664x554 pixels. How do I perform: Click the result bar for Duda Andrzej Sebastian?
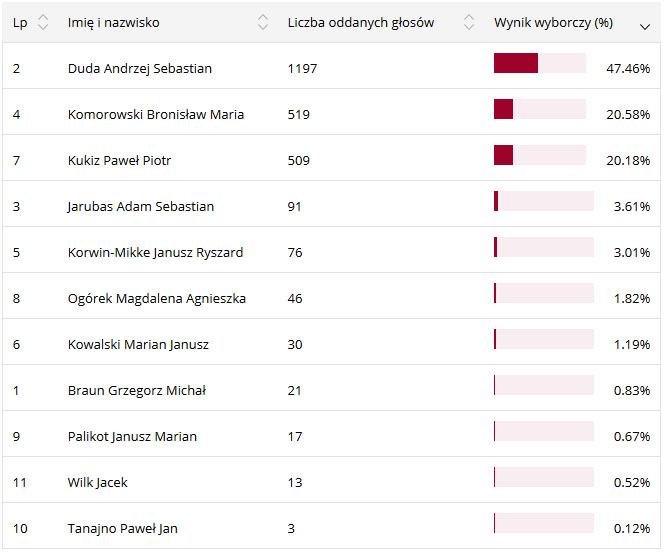539,64
